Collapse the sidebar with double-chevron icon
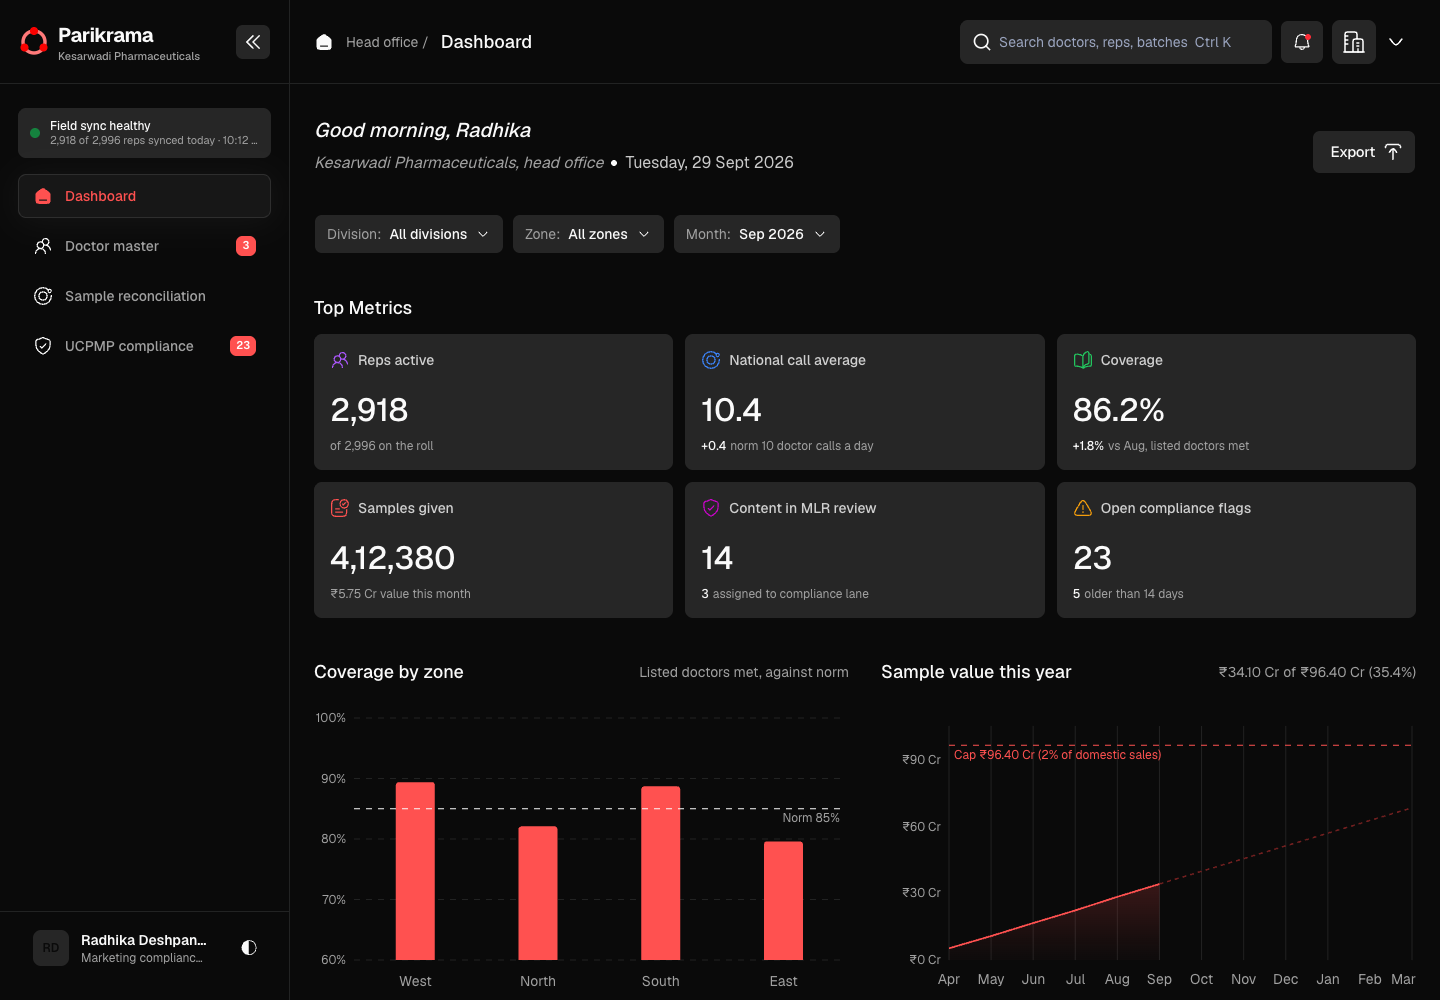 pyautogui.click(x=253, y=42)
